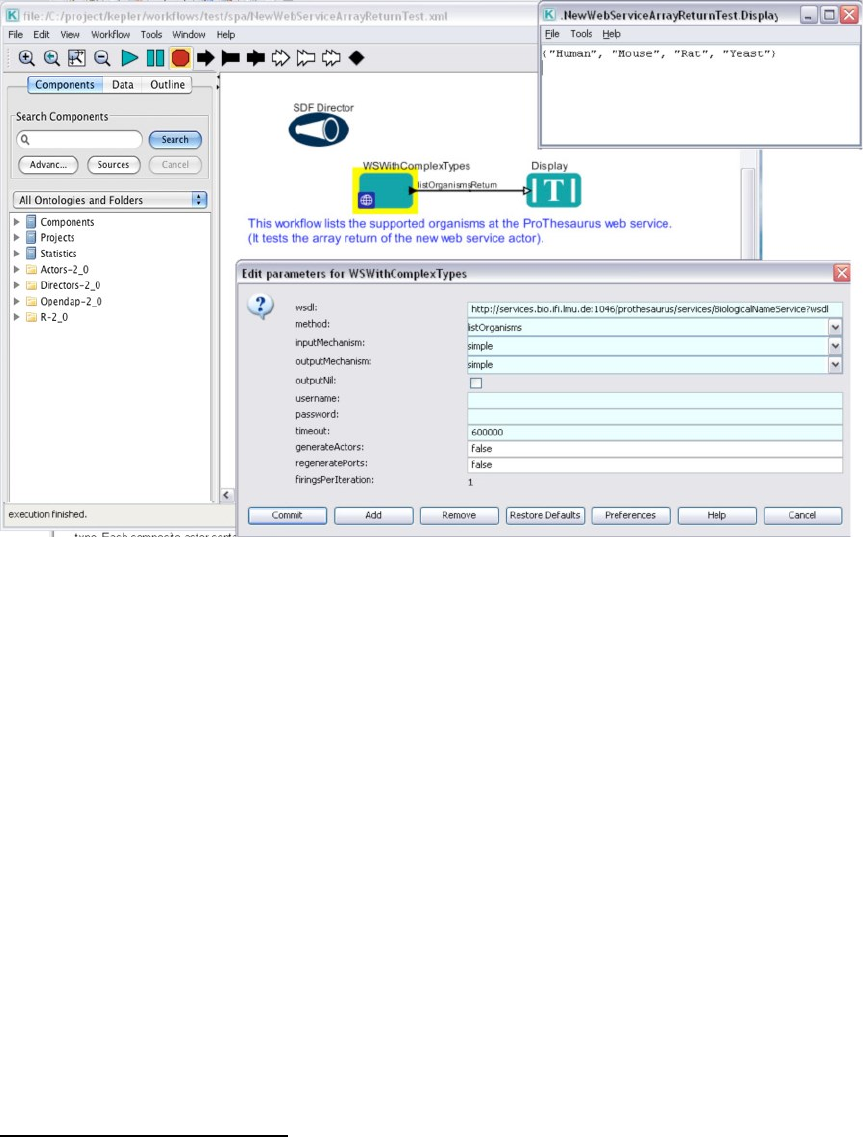Add multiple input port white arrow icon
This screenshot has width=863, height=1137.
(281, 58)
